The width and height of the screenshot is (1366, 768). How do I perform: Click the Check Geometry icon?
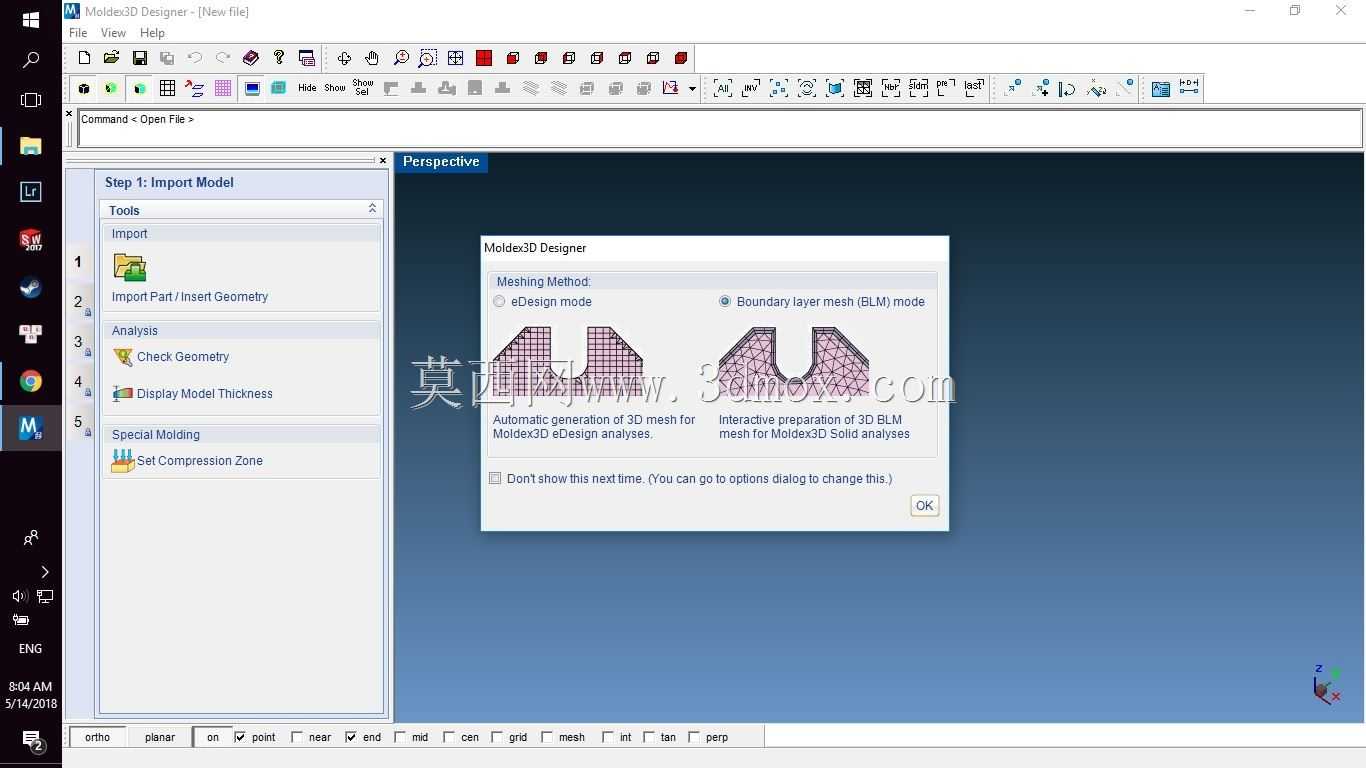click(123, 357)
